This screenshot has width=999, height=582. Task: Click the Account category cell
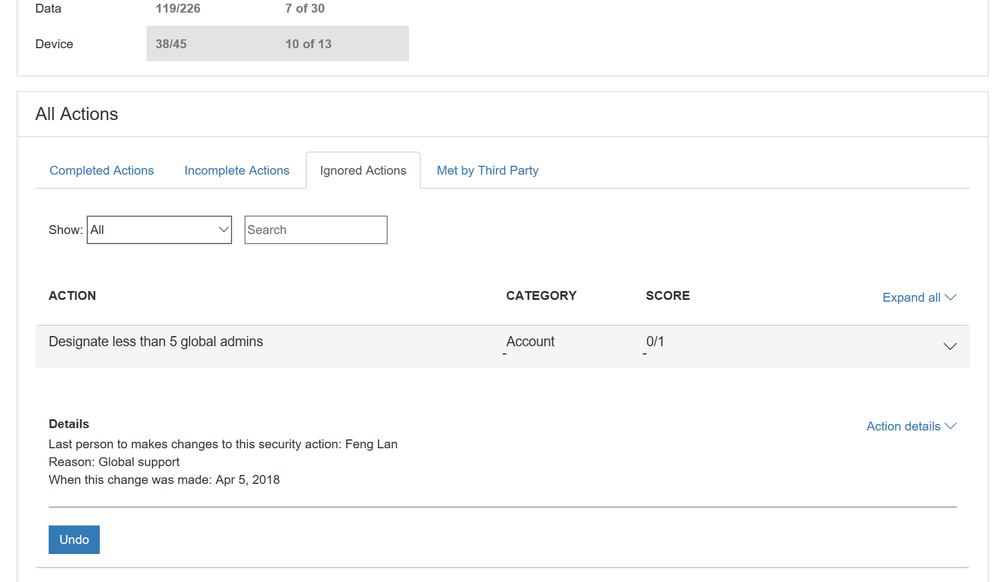530,342
